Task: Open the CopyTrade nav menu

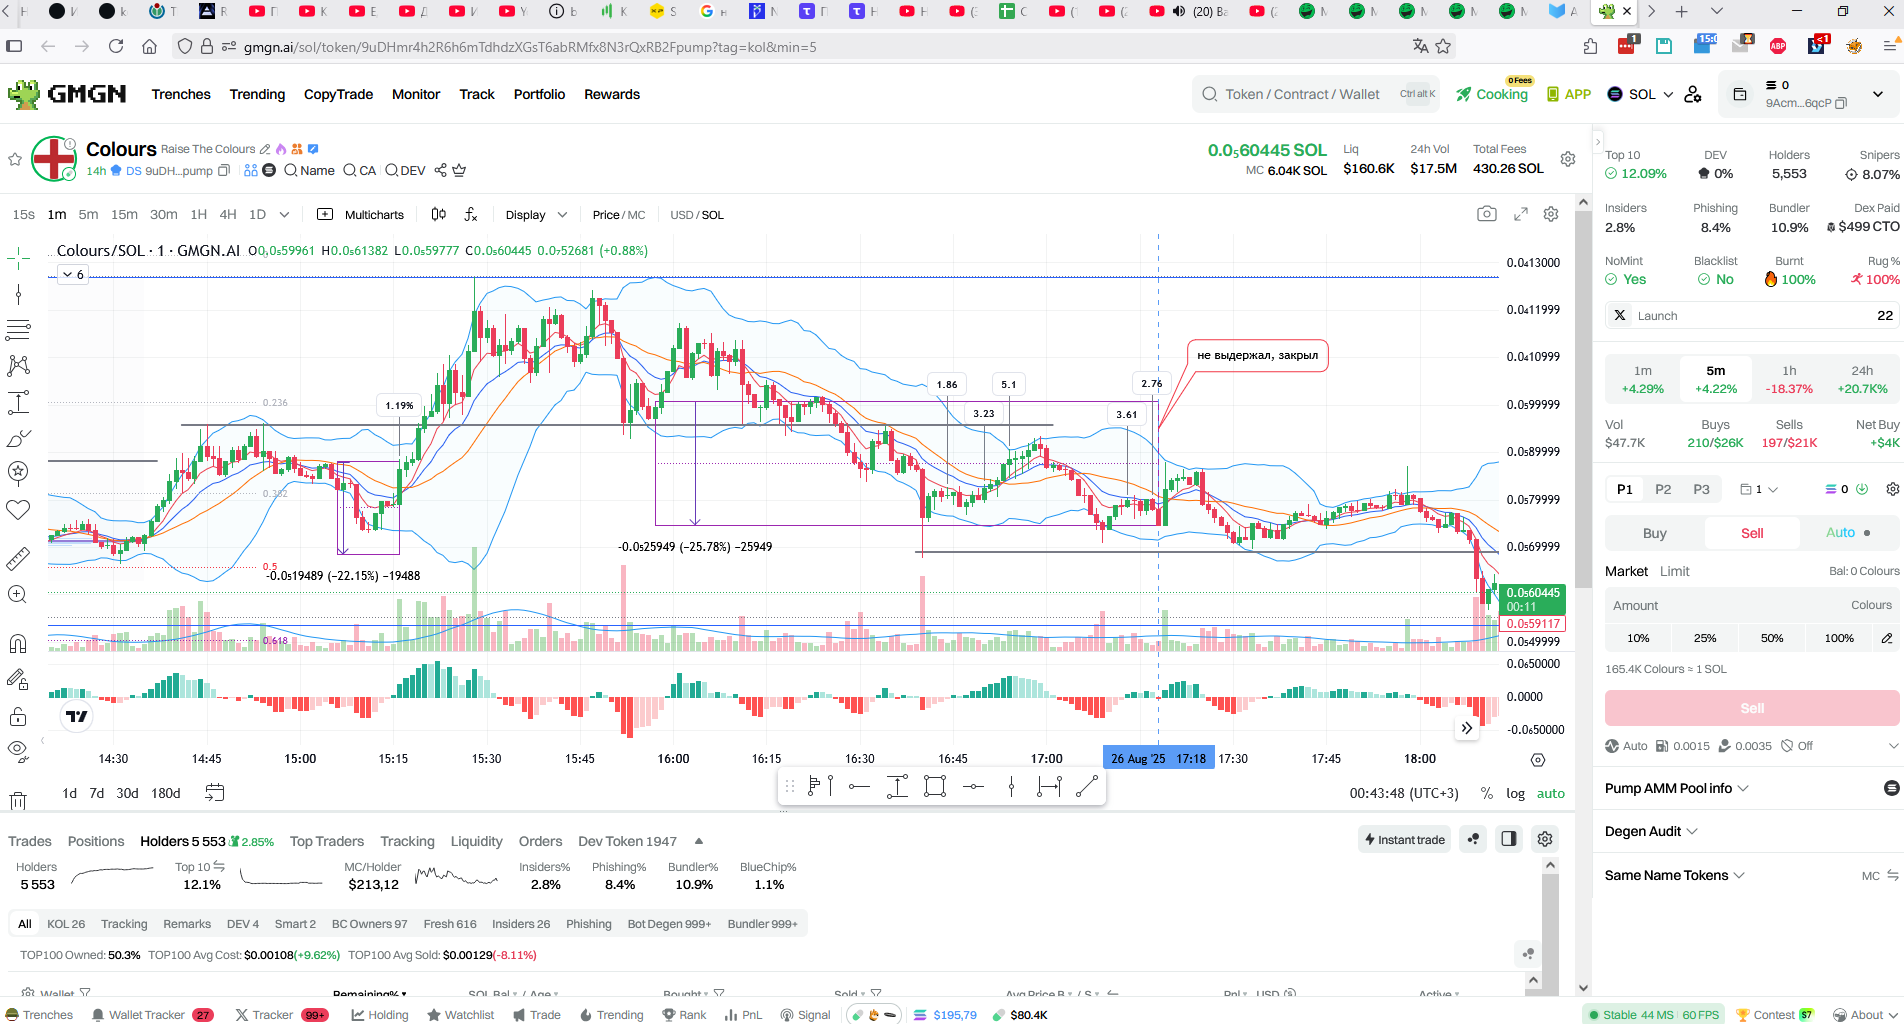Action: [338, 94]
